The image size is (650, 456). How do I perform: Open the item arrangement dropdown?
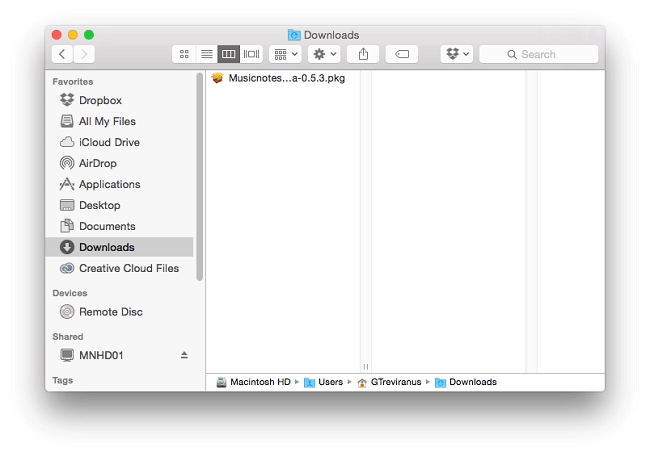coord(285,54)
